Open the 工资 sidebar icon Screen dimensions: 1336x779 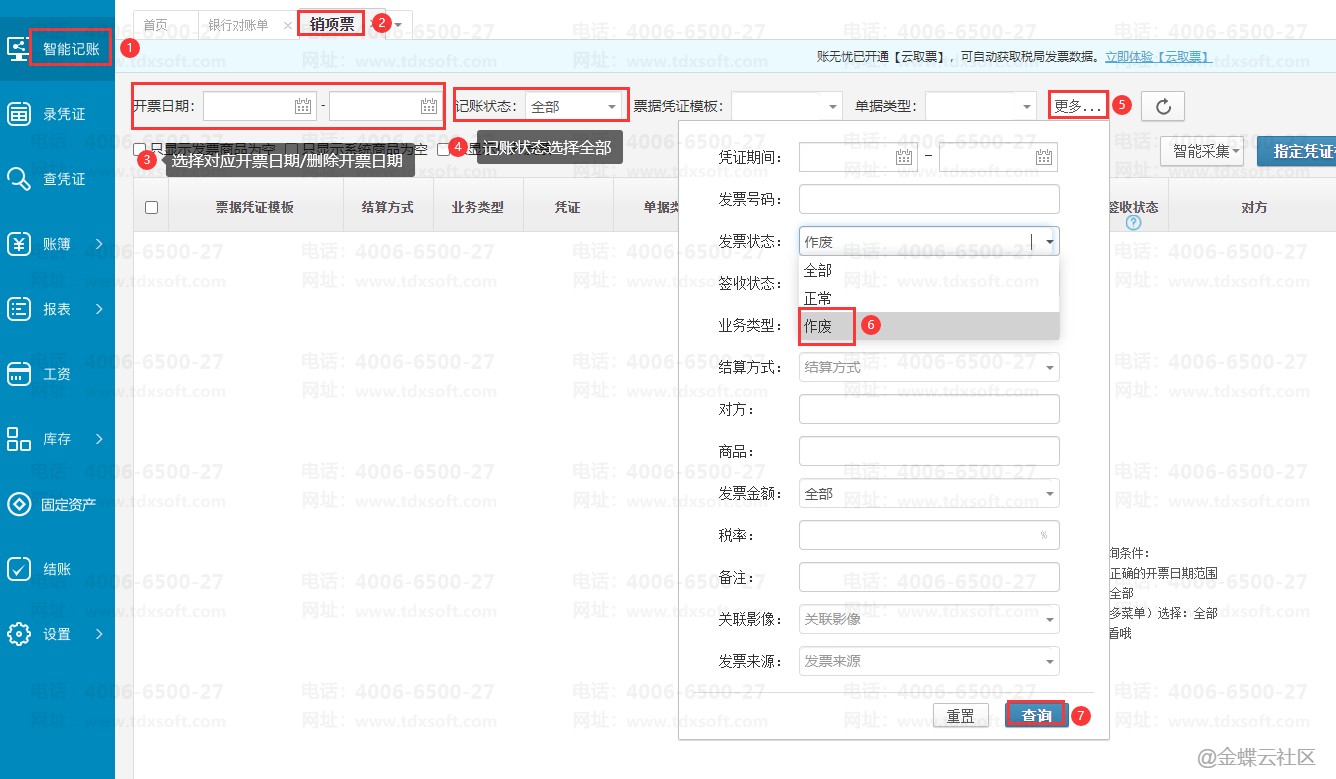point(19,374)
